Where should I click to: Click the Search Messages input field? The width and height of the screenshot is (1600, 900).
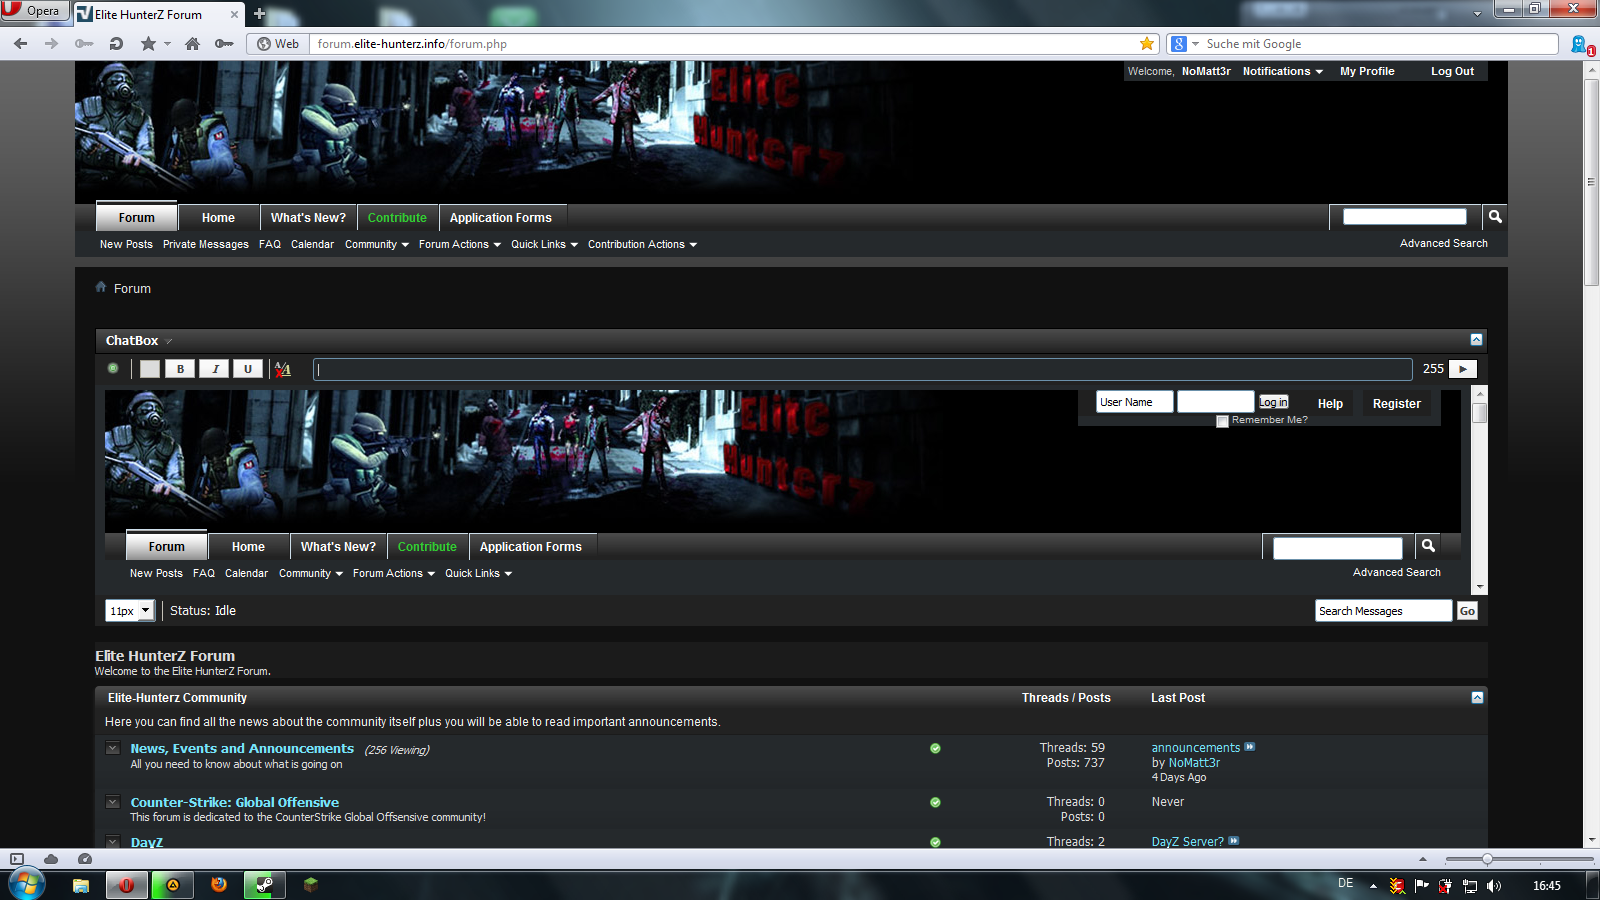[x=1383, y=611]
